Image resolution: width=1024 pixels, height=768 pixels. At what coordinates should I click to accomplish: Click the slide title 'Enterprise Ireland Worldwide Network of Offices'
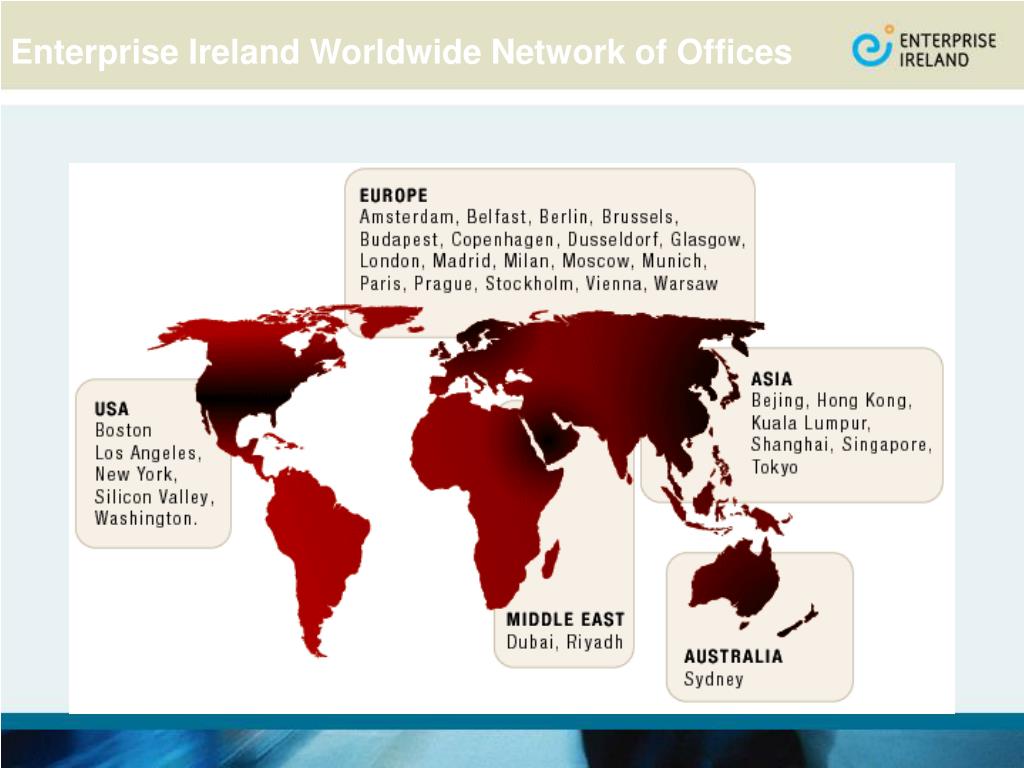[402, 52]
